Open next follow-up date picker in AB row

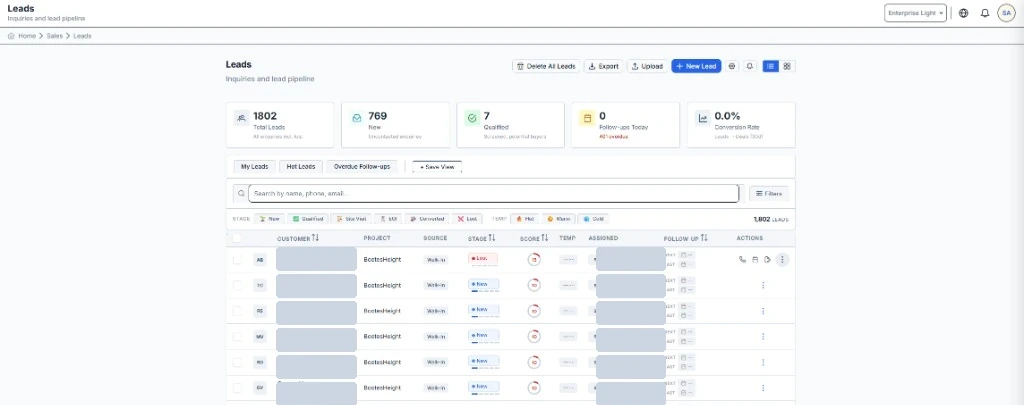click(x=686, y=255)
